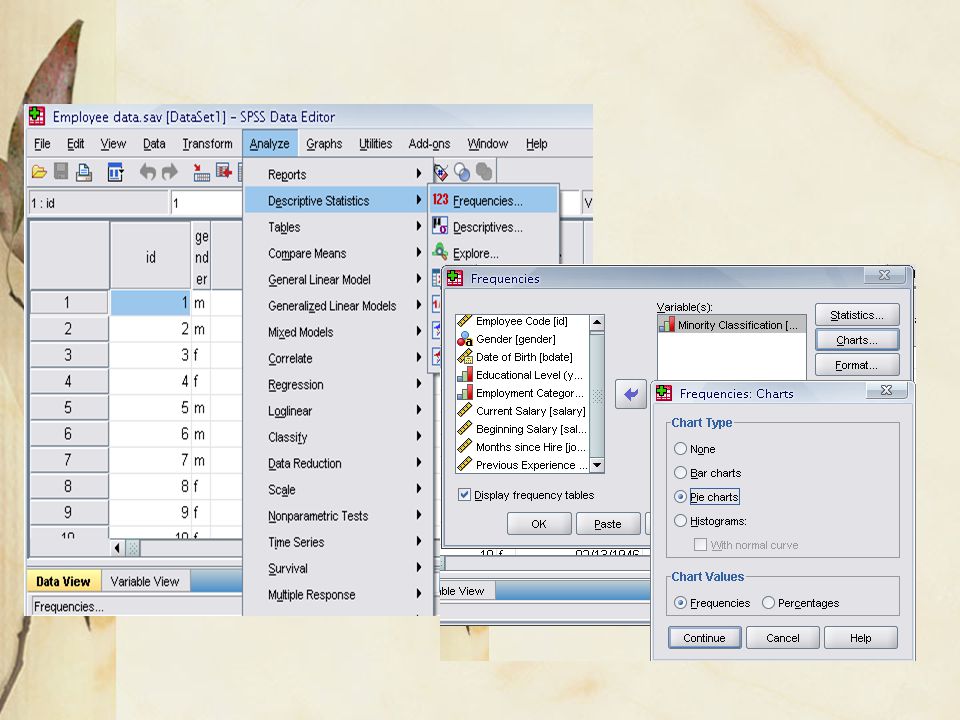Screen dimensions: 960x720
Task: Click the bar icon beside Employment Category
Action: point(465,392)
